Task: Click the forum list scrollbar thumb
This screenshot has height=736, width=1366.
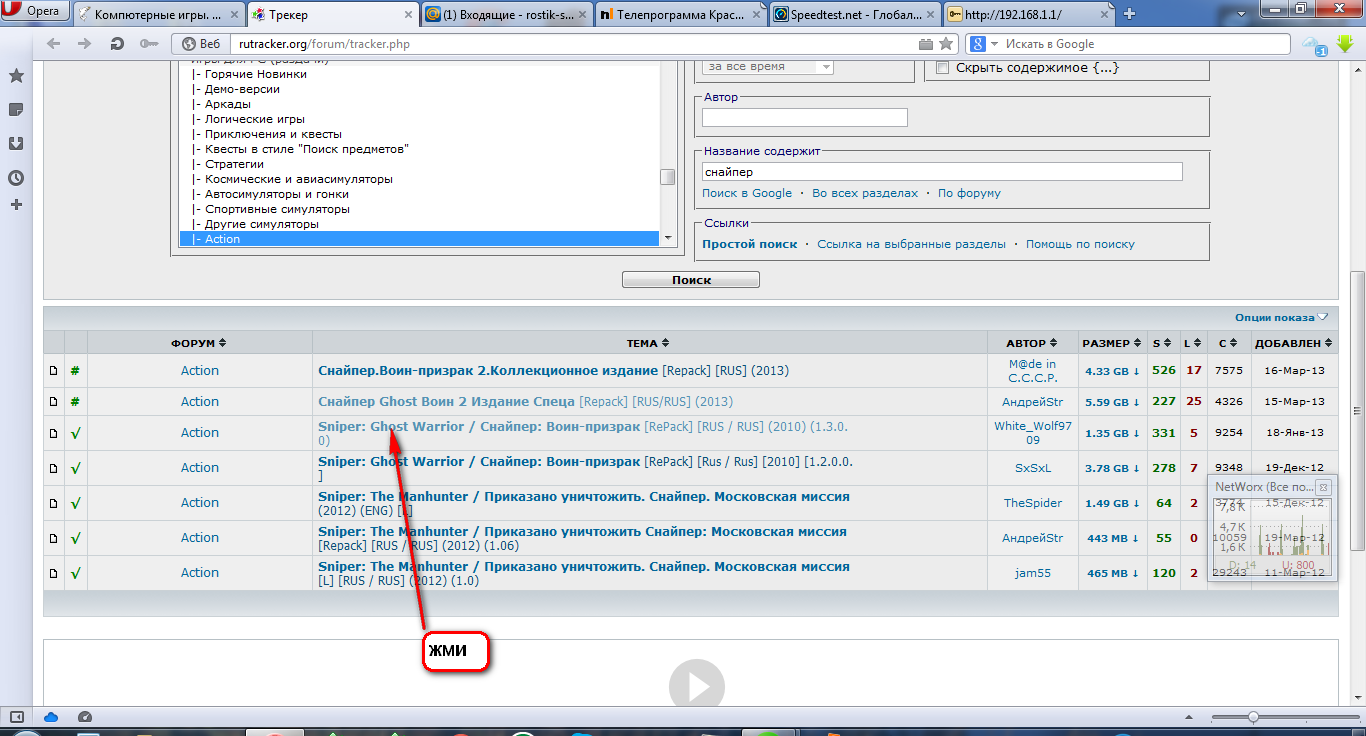Action: coord(667,177)
